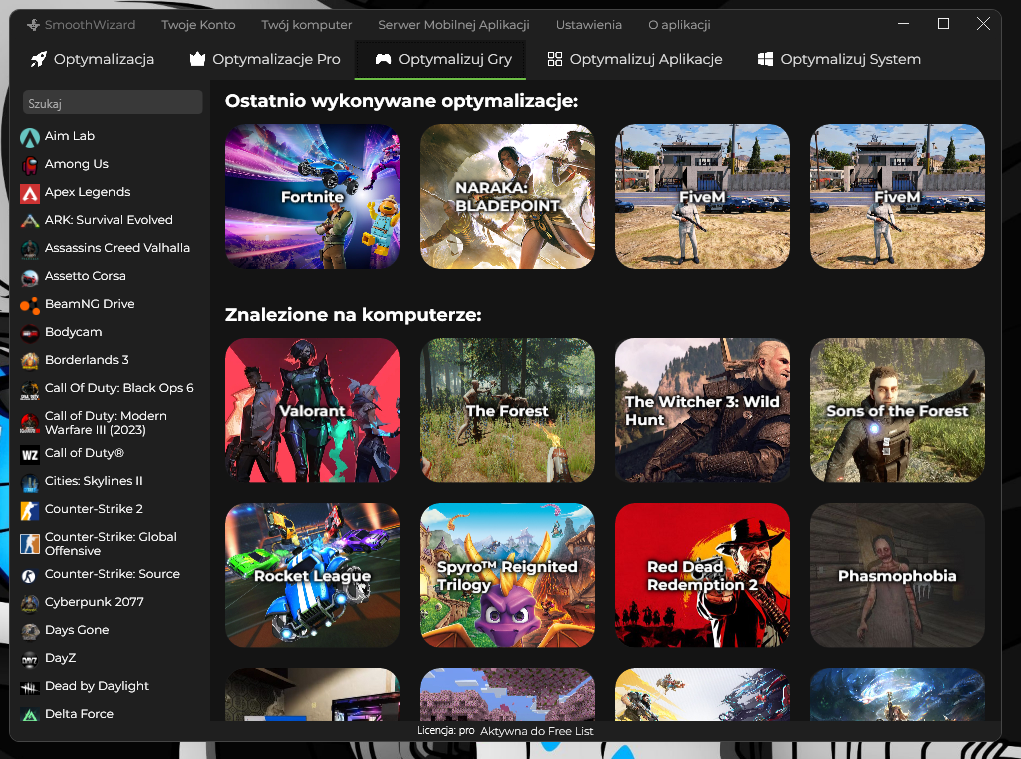
Task: Switch to the Optymalizuj Aplikacje tab
Action: click(635, 59)
